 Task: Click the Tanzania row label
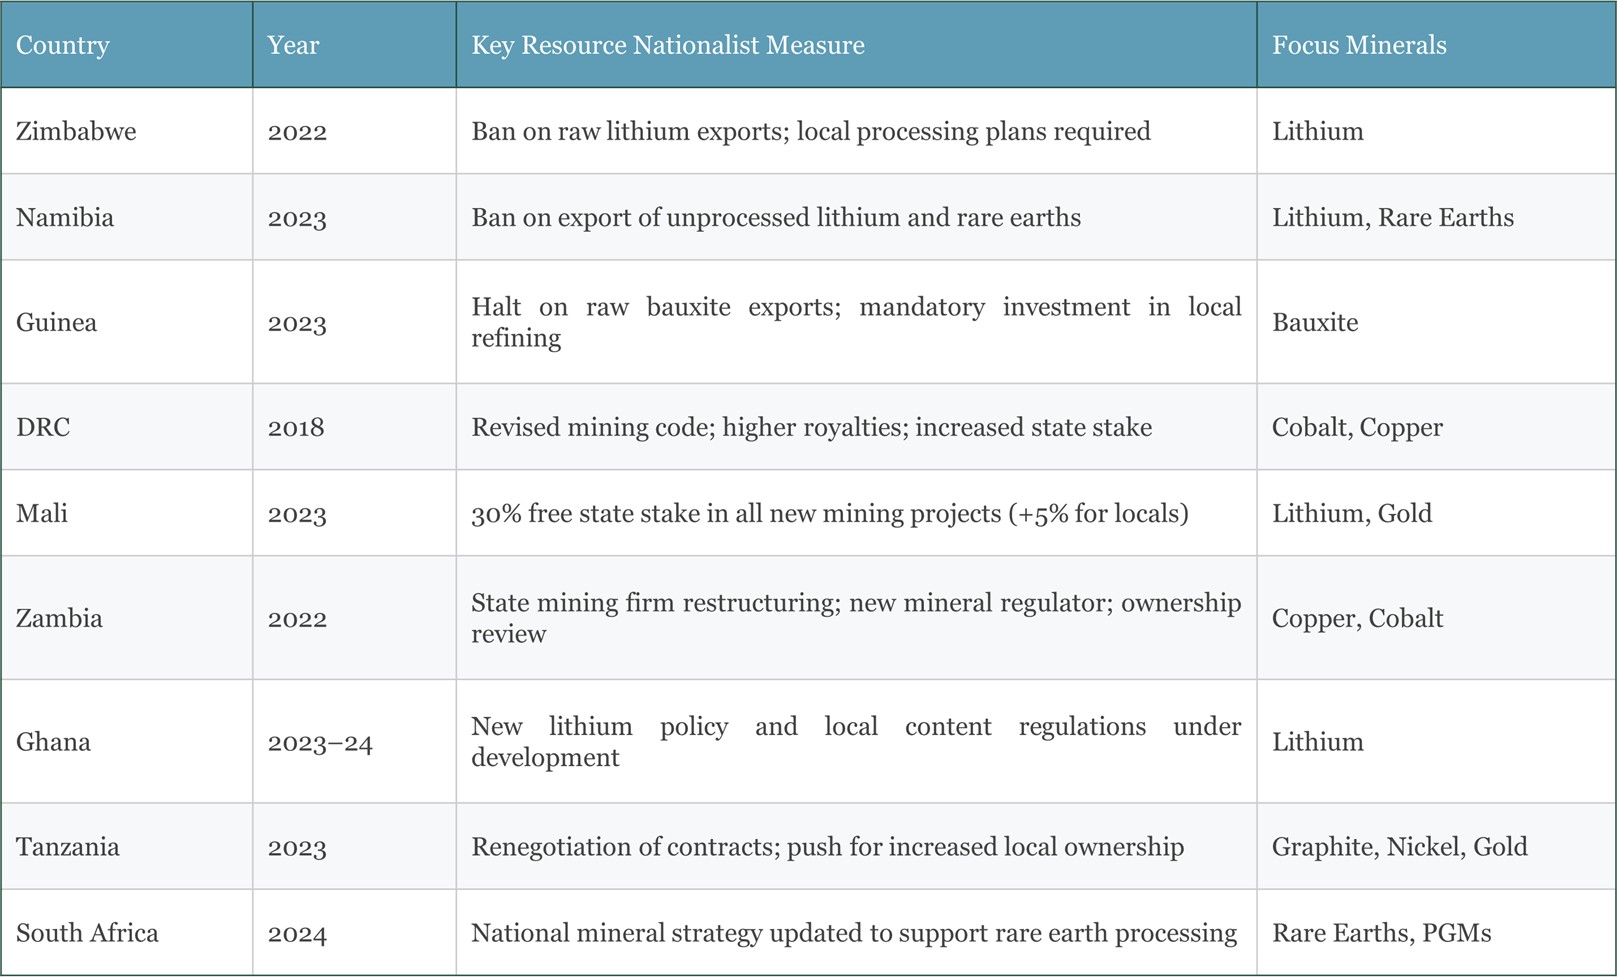(68, 847)
